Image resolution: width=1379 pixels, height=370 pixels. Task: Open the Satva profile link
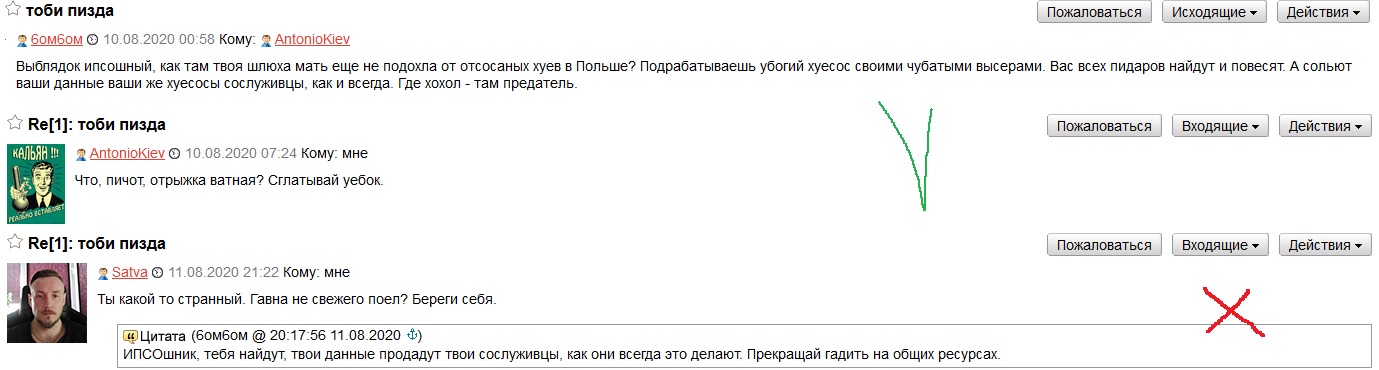(x=130, y=273)
